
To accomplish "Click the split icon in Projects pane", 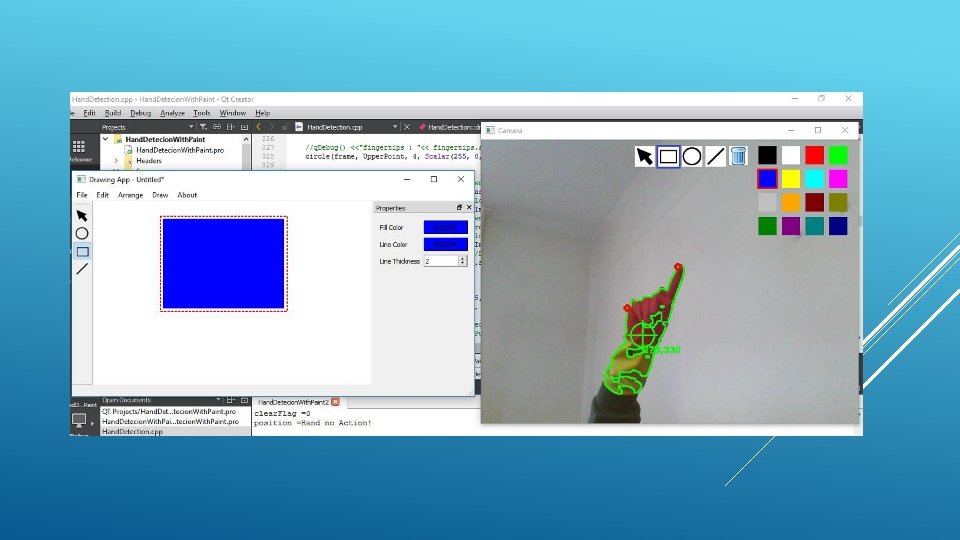I will [231, 127].
